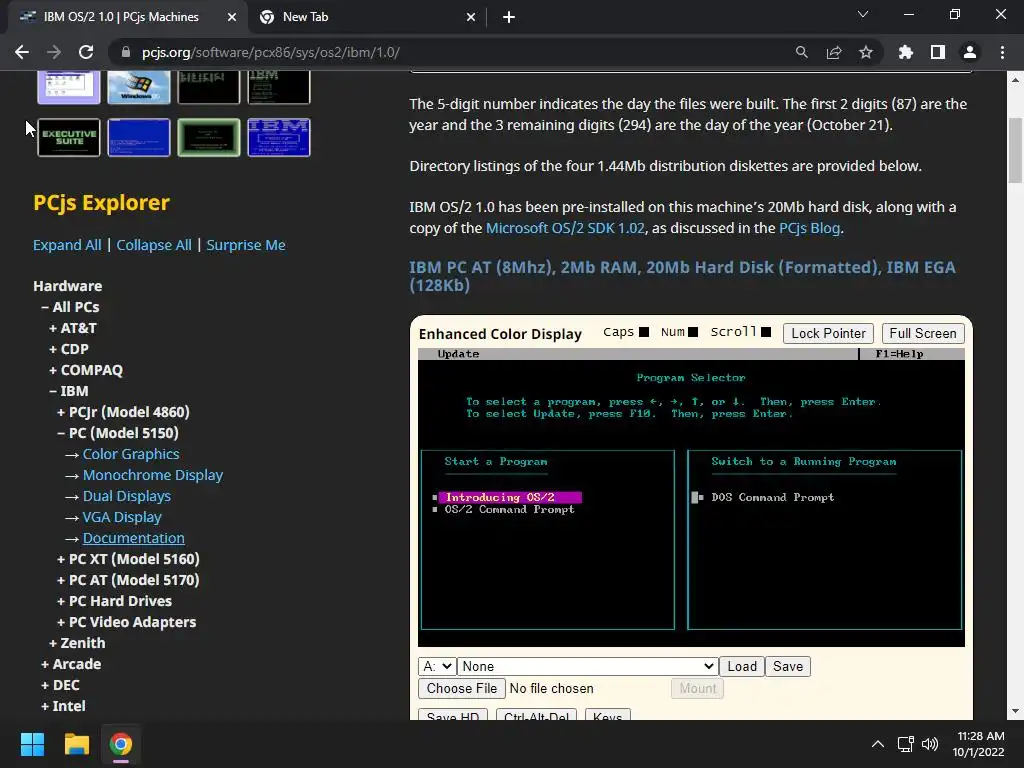
Task: Reload the page
Action: pyautogui.click(x=86, y=52)
